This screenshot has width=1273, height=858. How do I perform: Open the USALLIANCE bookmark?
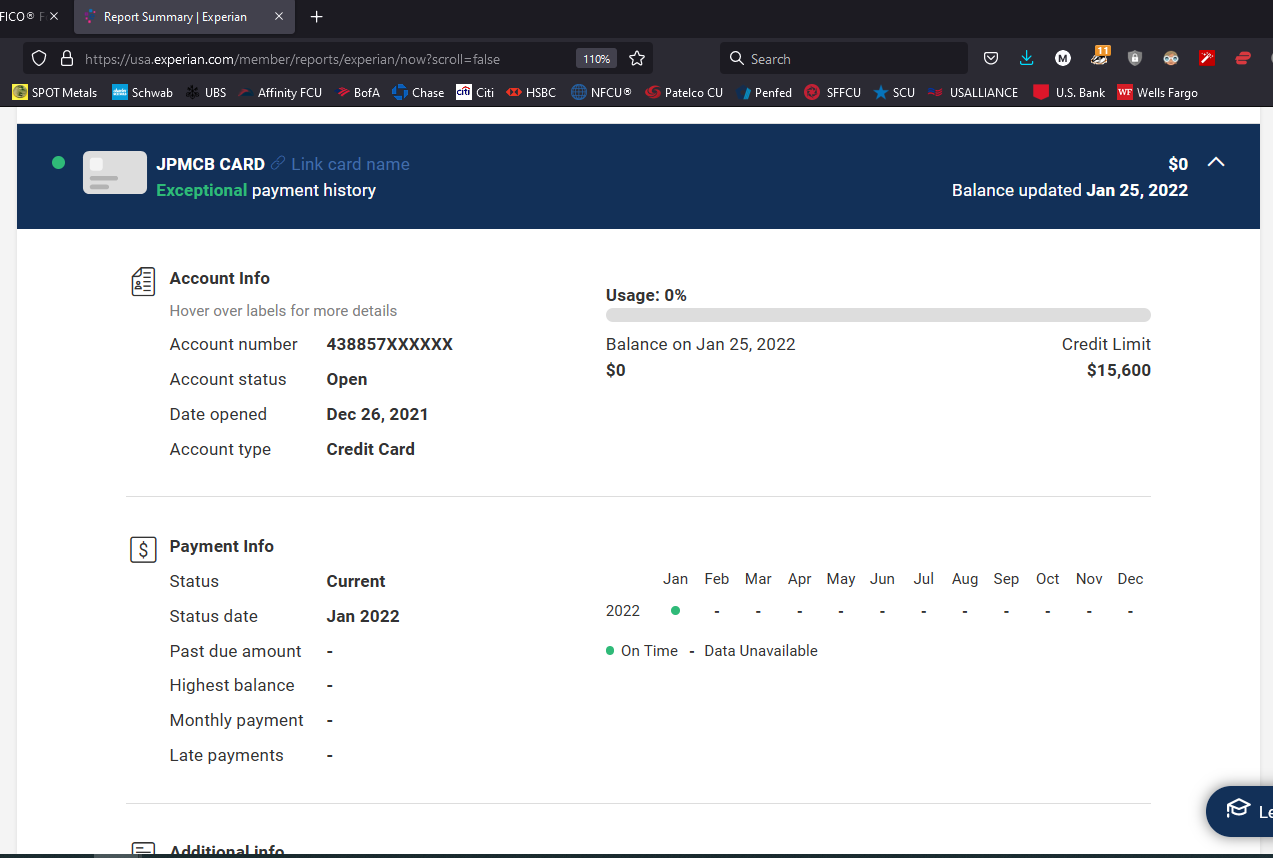tap(973, 92)
